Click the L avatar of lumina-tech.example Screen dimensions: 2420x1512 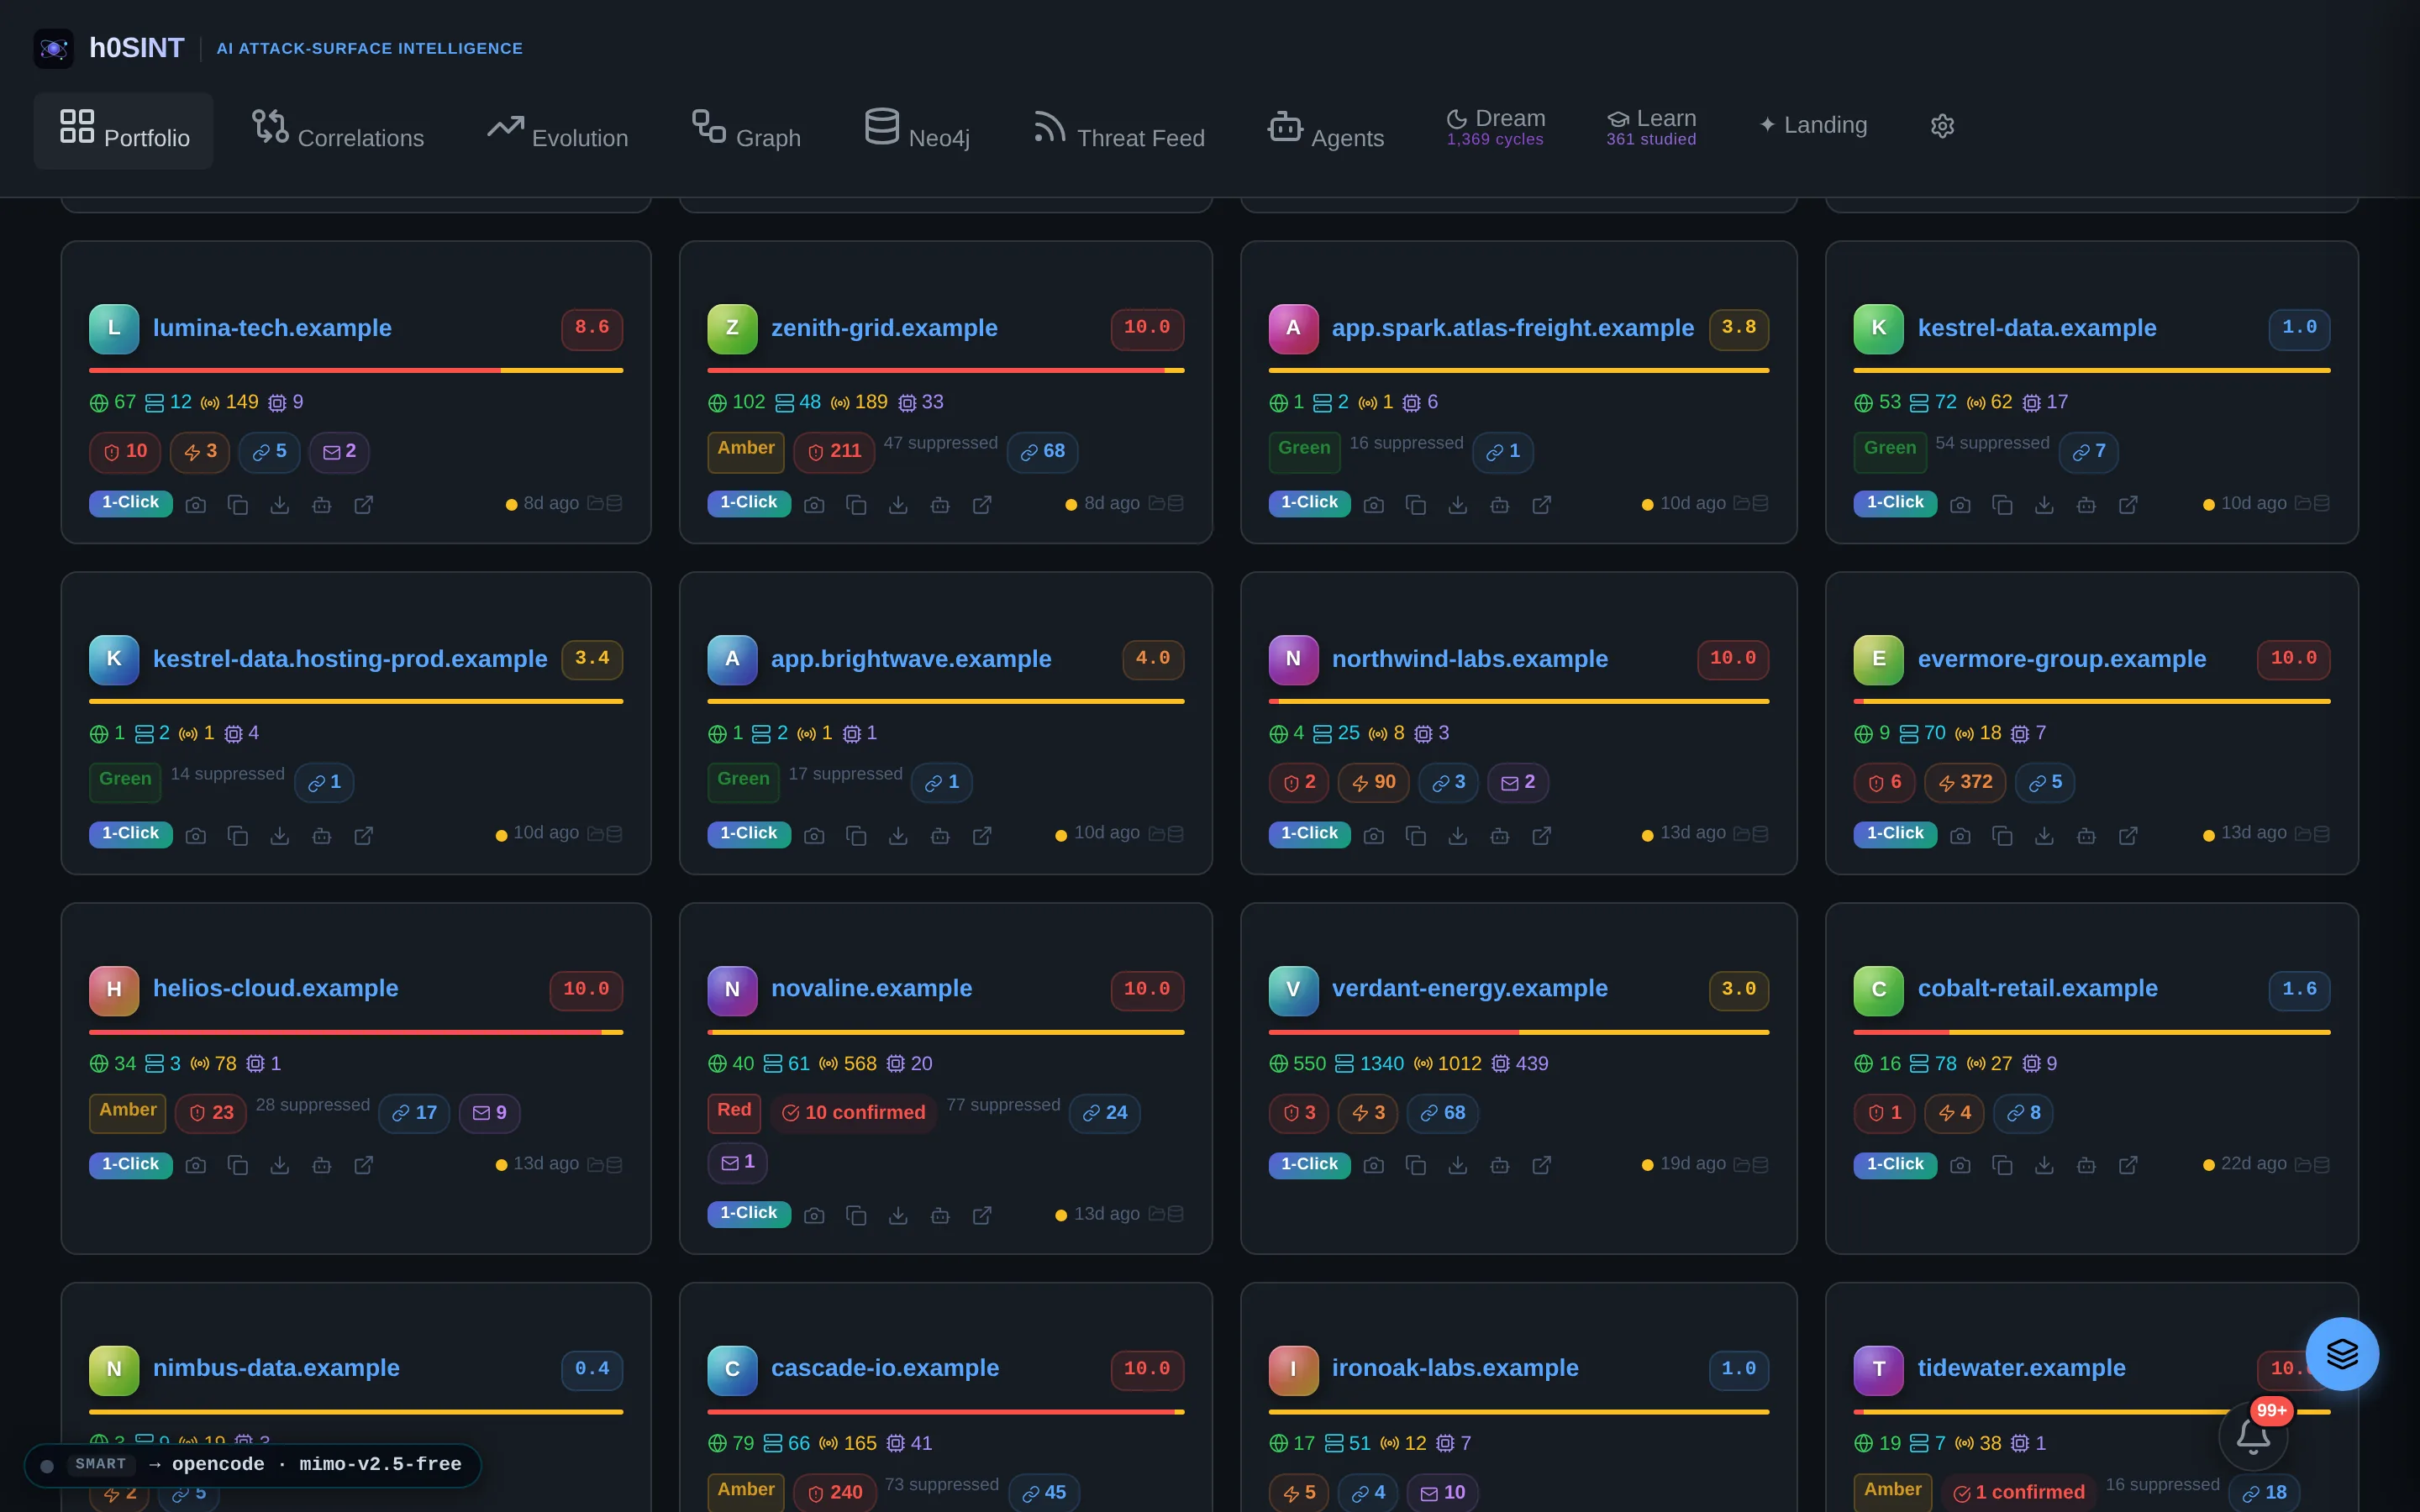point(114,329)
